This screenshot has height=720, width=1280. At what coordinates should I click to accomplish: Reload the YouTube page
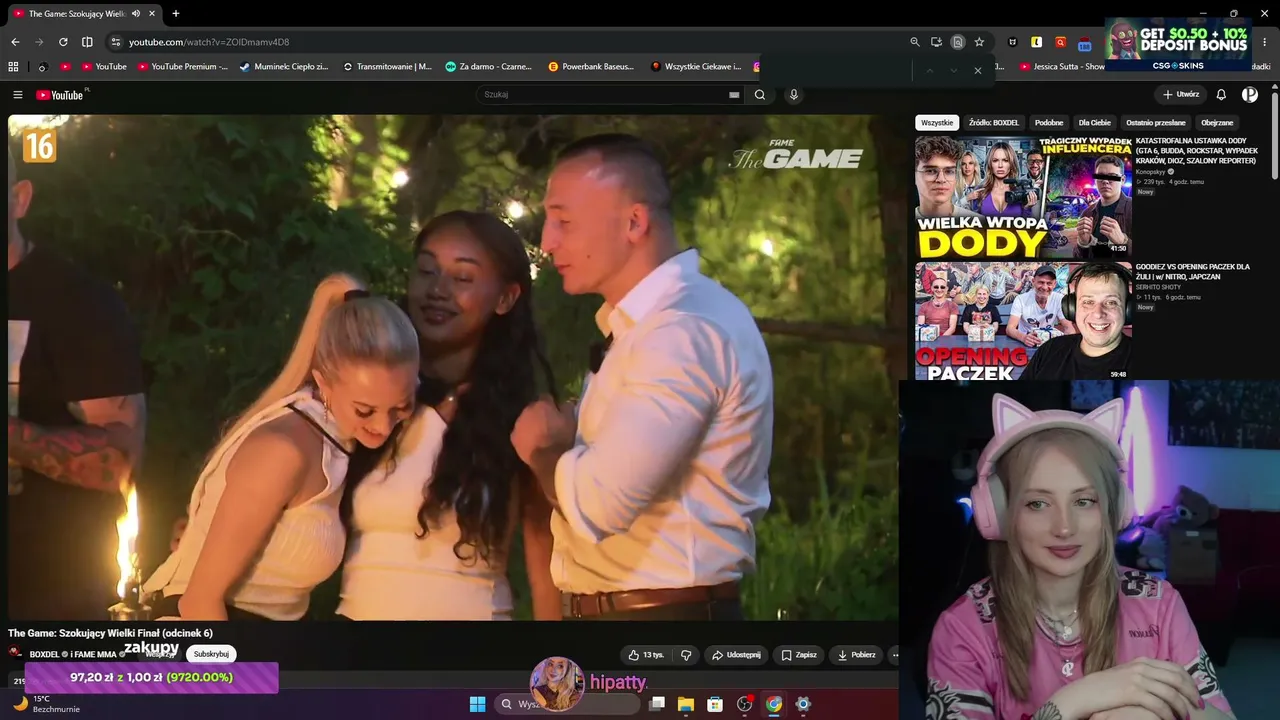(63, 42)
